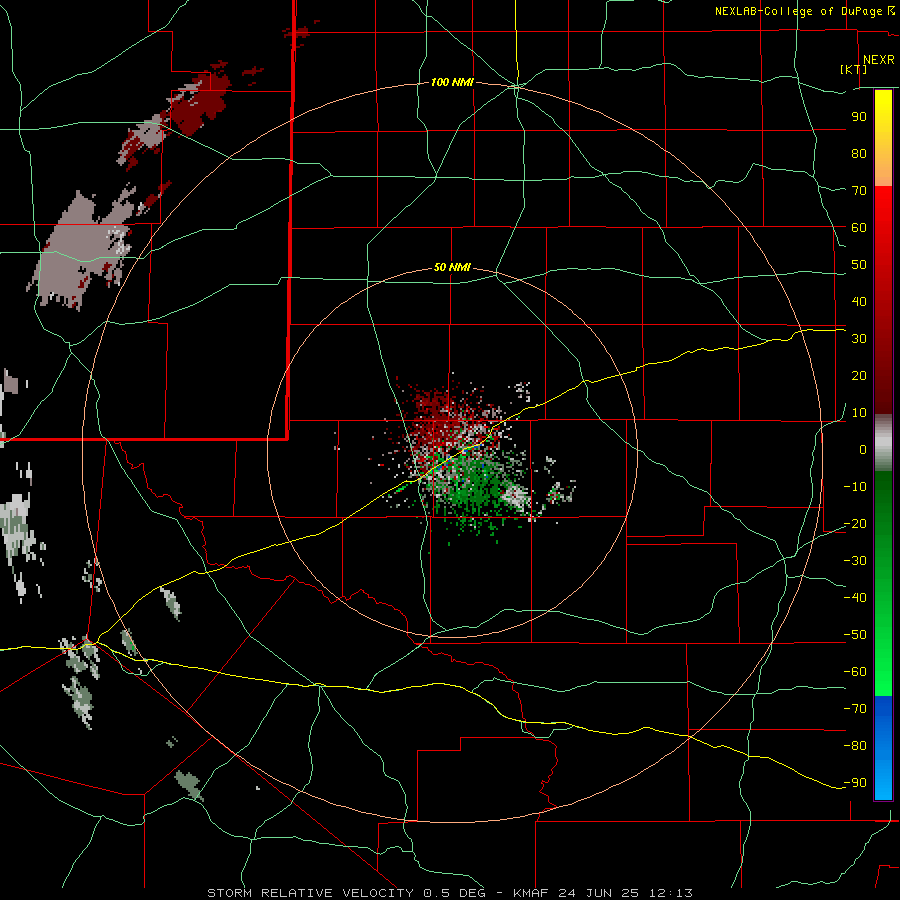
Task: Select the 50 NMI range ring label
Action: (452, 267)
